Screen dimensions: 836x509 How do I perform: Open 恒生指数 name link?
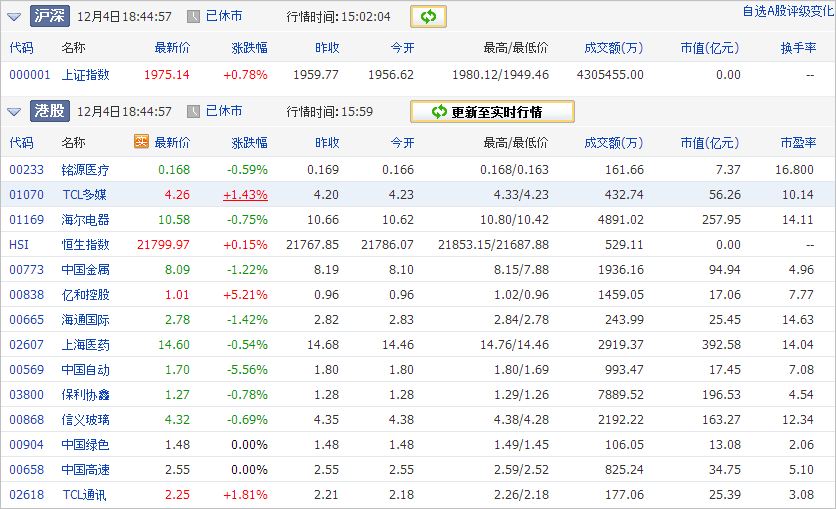pos(85,245)
